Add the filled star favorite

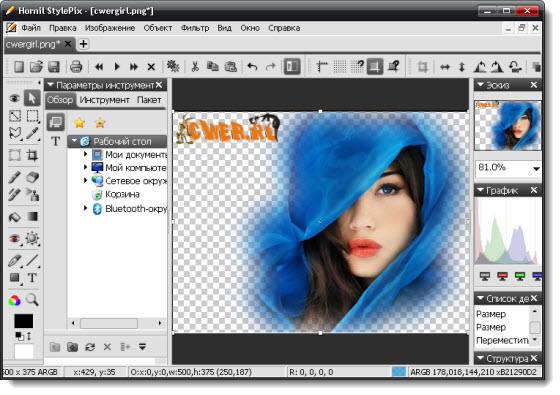[79, 123]
